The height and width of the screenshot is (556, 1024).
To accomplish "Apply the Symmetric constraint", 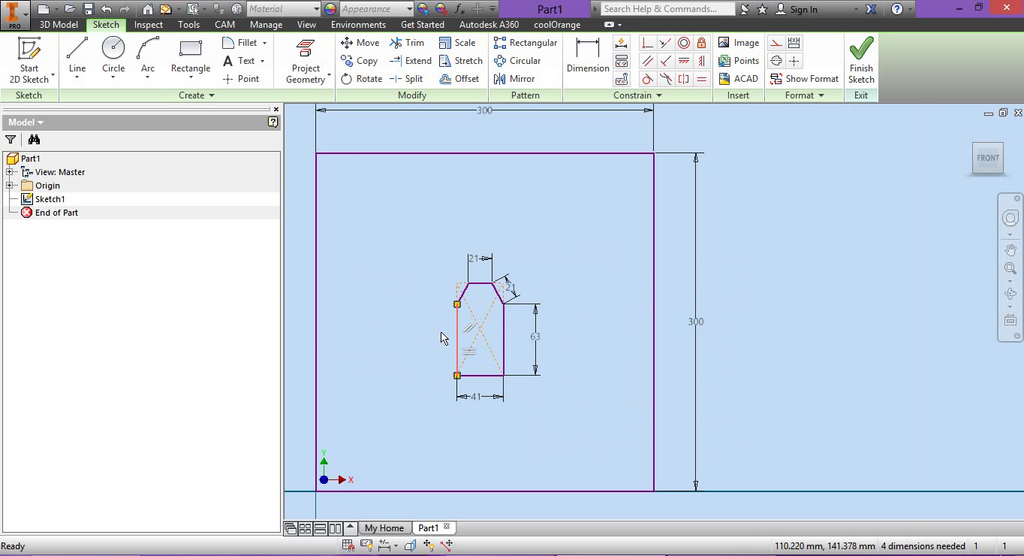I will click(x=684, y=79).
